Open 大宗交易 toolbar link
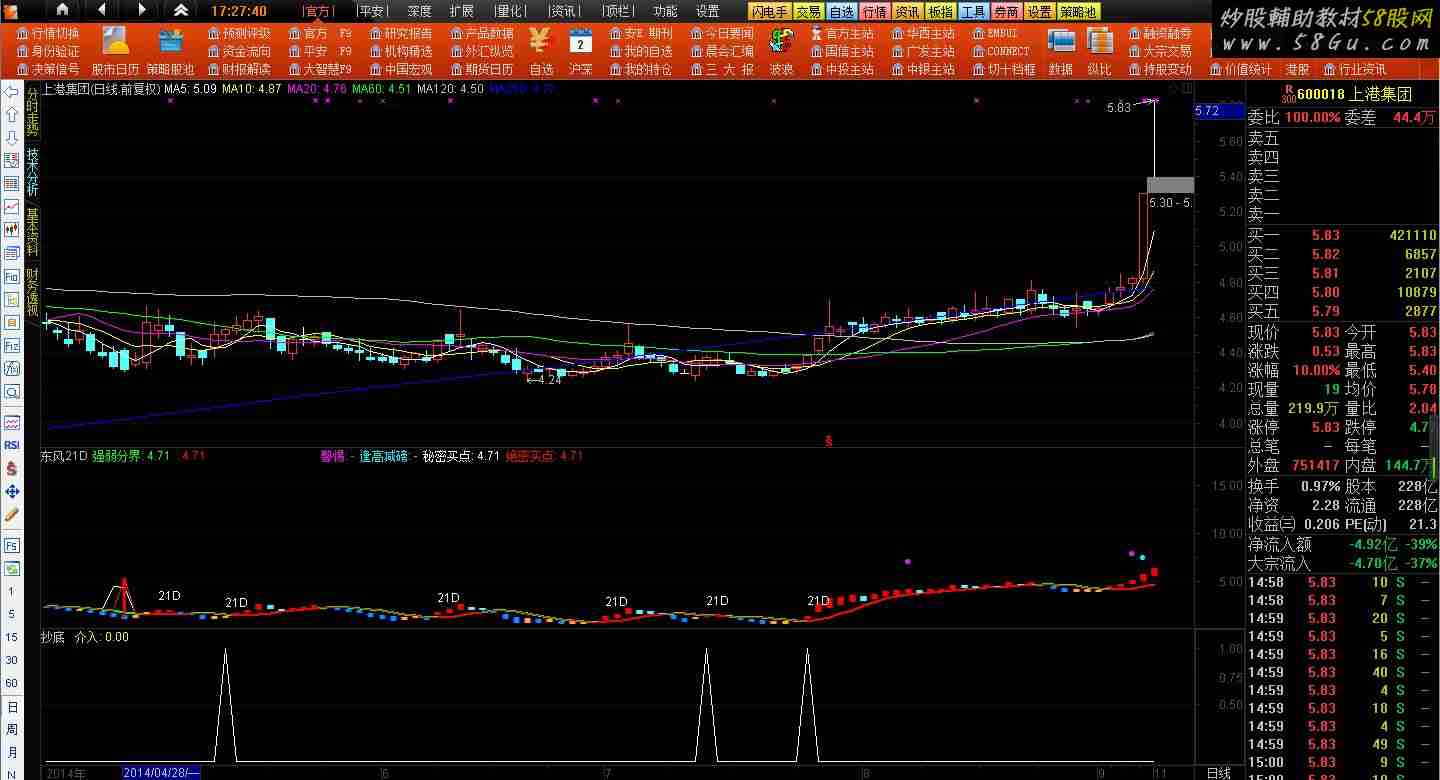 (x=1160, y=51)
